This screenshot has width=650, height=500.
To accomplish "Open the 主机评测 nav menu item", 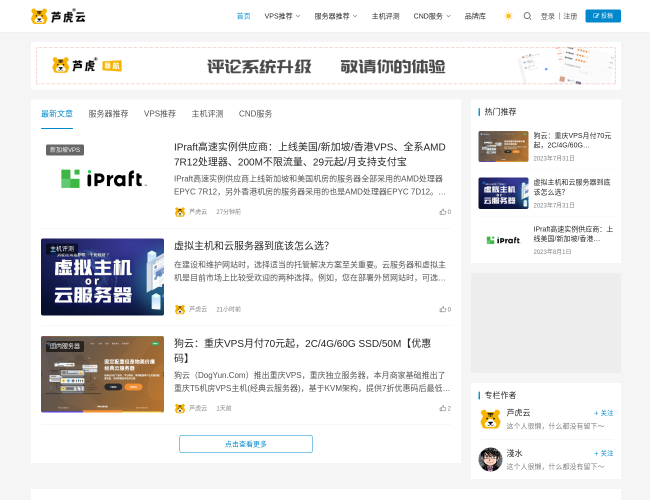I will click(x=385, y=16).
